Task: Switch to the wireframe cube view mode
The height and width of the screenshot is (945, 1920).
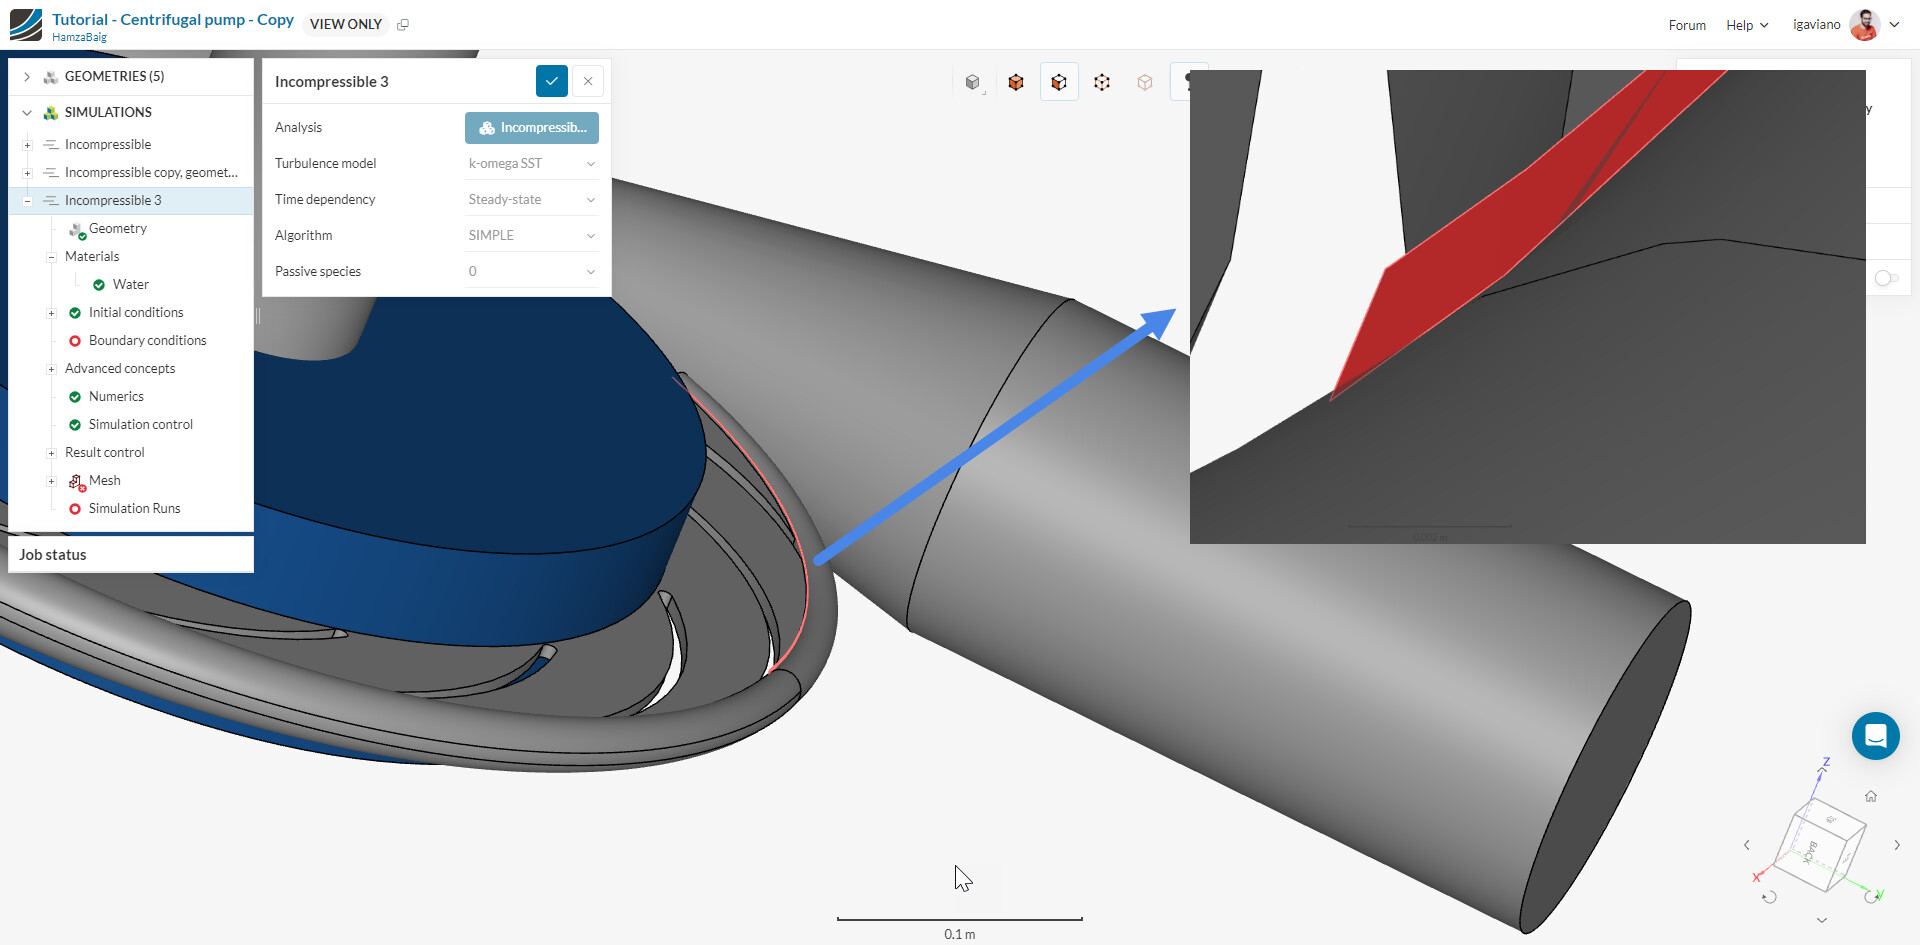Action: (1102, 83)
